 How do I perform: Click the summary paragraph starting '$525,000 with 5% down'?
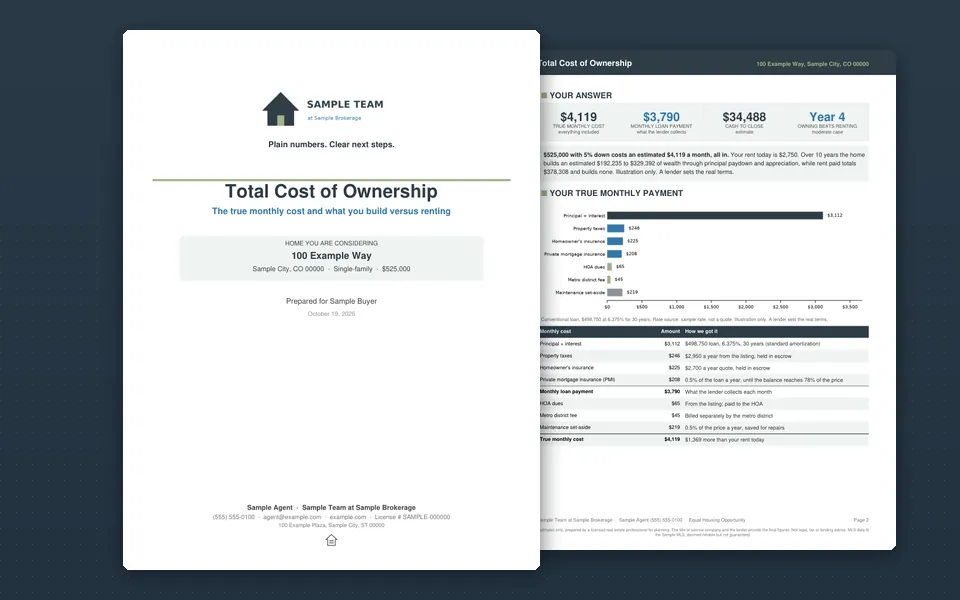[x=704, y=163]
